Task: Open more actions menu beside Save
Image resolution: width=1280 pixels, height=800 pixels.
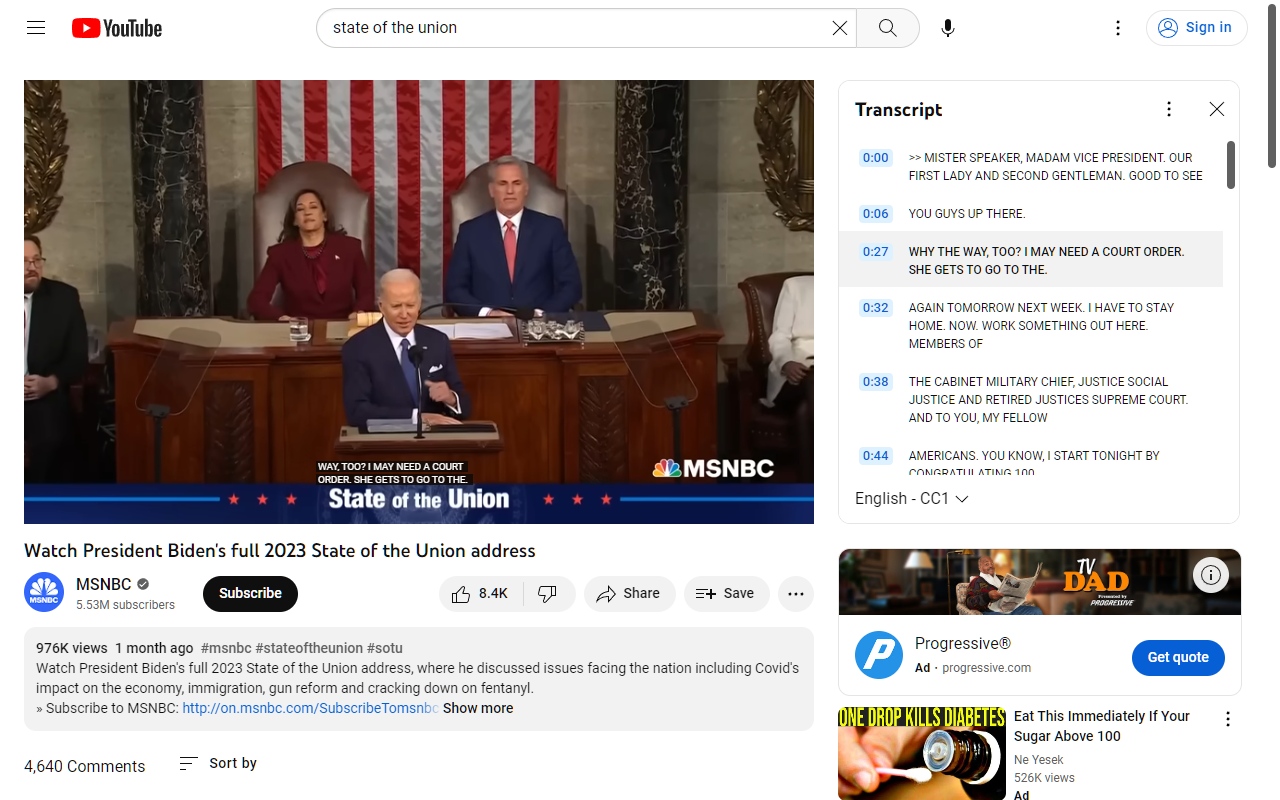Action: tap(796, 594)
